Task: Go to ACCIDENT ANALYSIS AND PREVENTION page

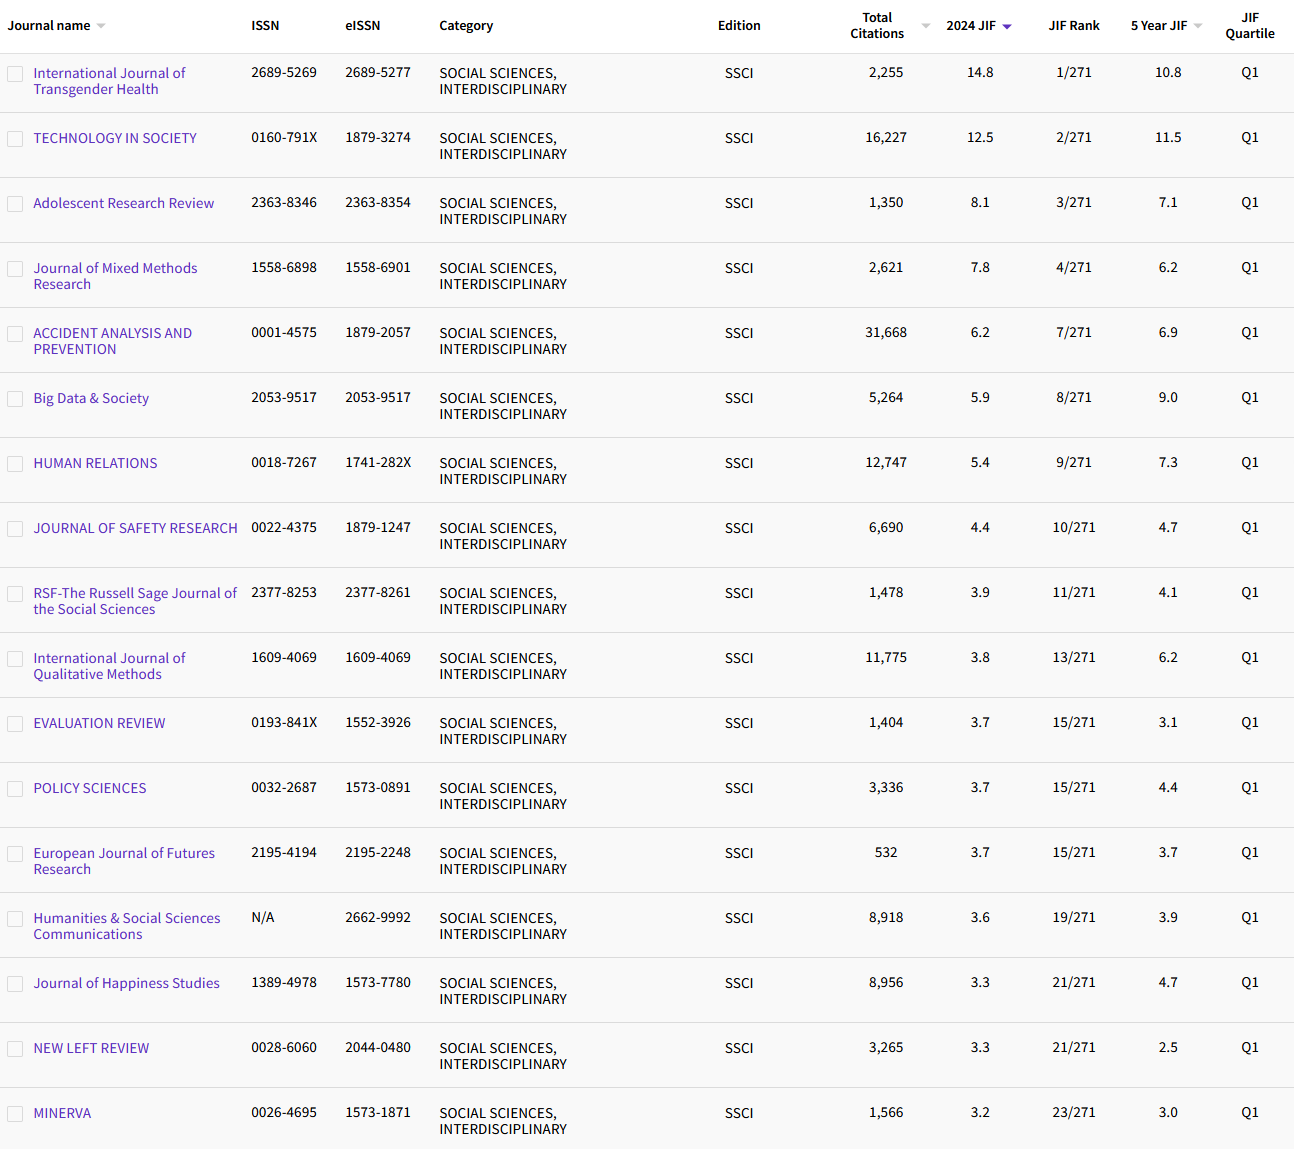Action: (x=112, y=341)
